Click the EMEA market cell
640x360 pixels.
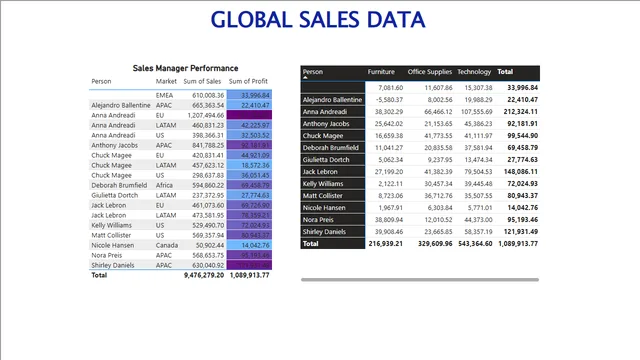(x=164, y=95)
